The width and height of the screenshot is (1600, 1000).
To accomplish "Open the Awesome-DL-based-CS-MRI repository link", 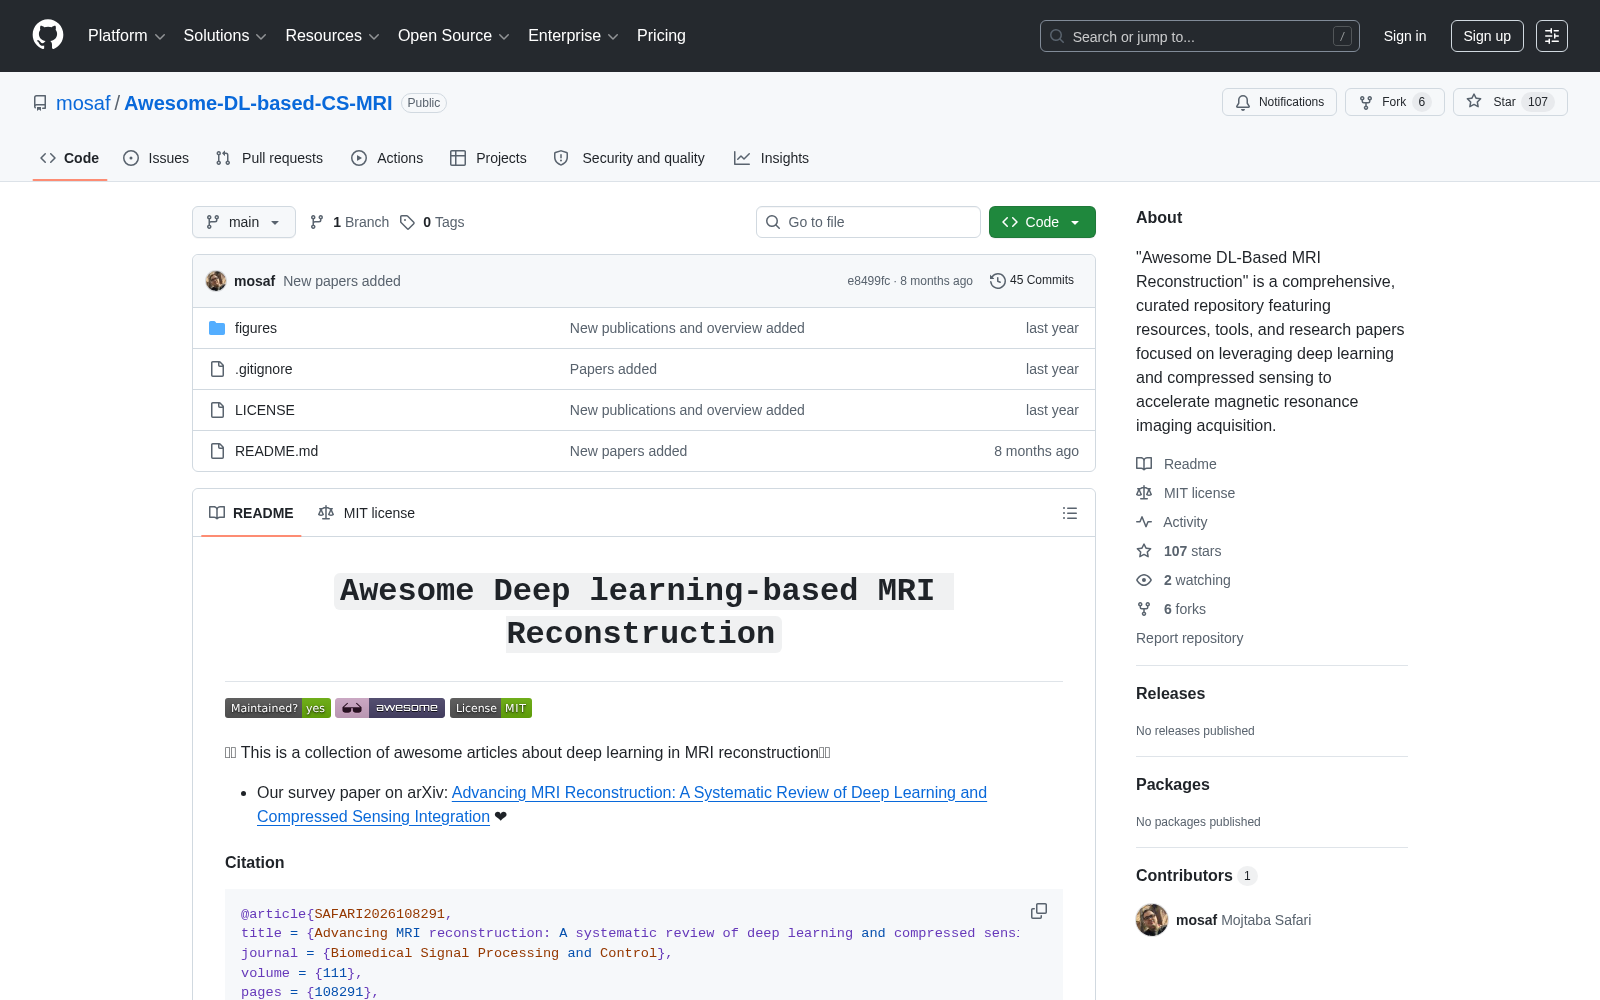I will tap(258, 103).
